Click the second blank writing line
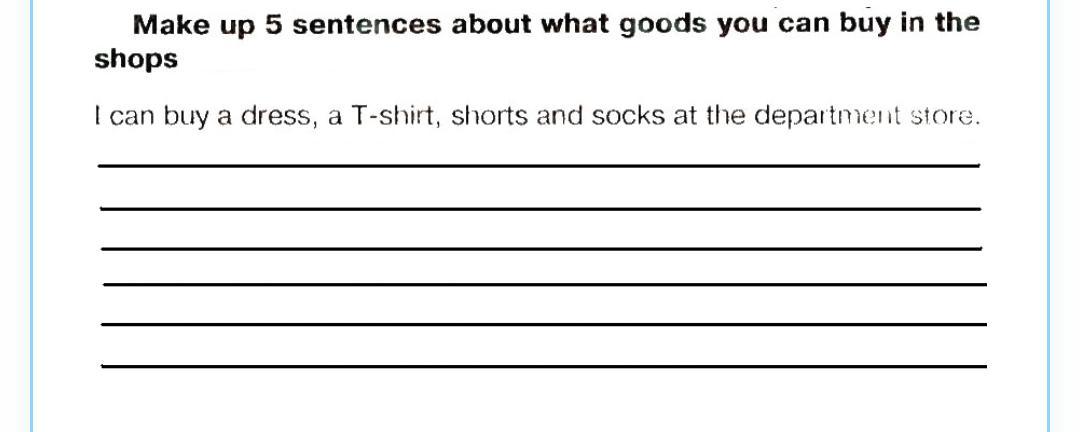Viewport: 1080px width, 432px height. coord(541,207)
